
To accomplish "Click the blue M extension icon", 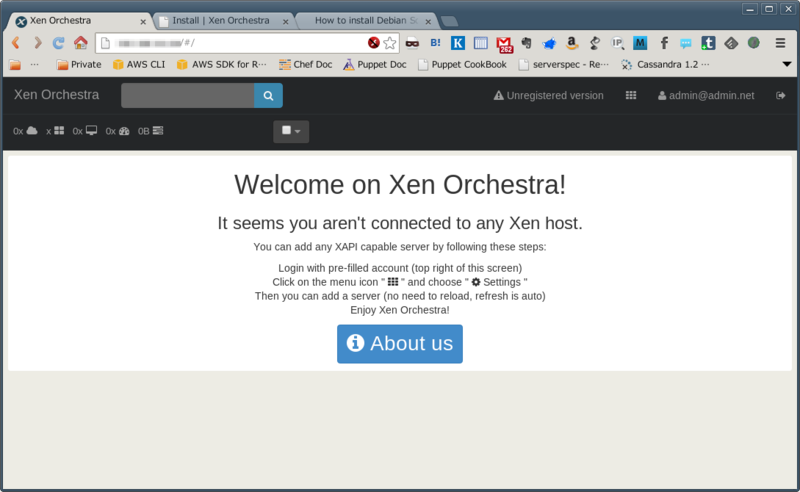I will pyautogui.click(x=640, y=43).
